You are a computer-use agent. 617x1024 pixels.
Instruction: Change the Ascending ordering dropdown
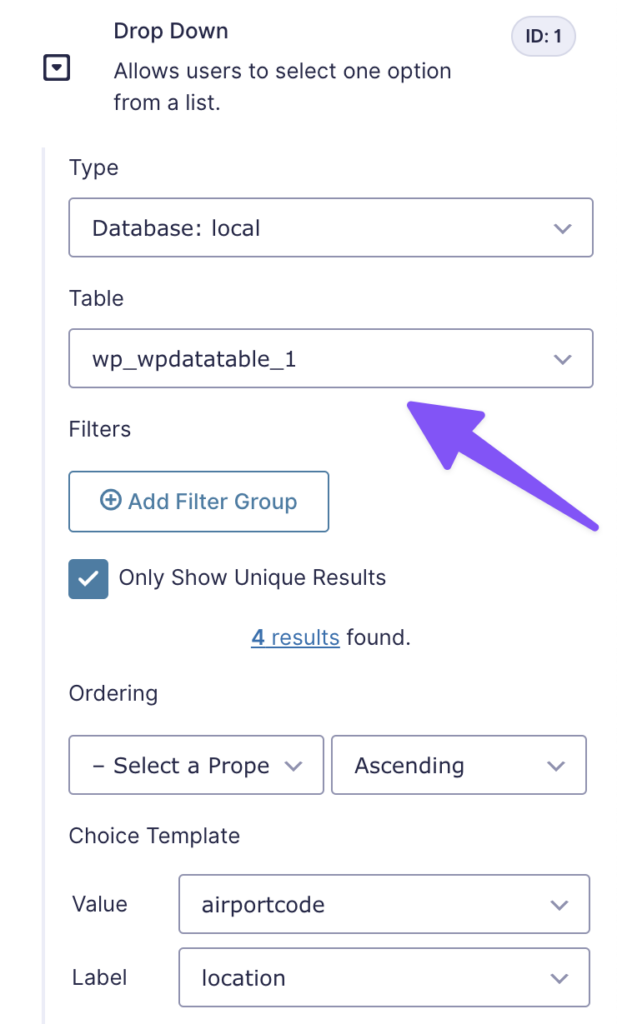pos(458,765)
